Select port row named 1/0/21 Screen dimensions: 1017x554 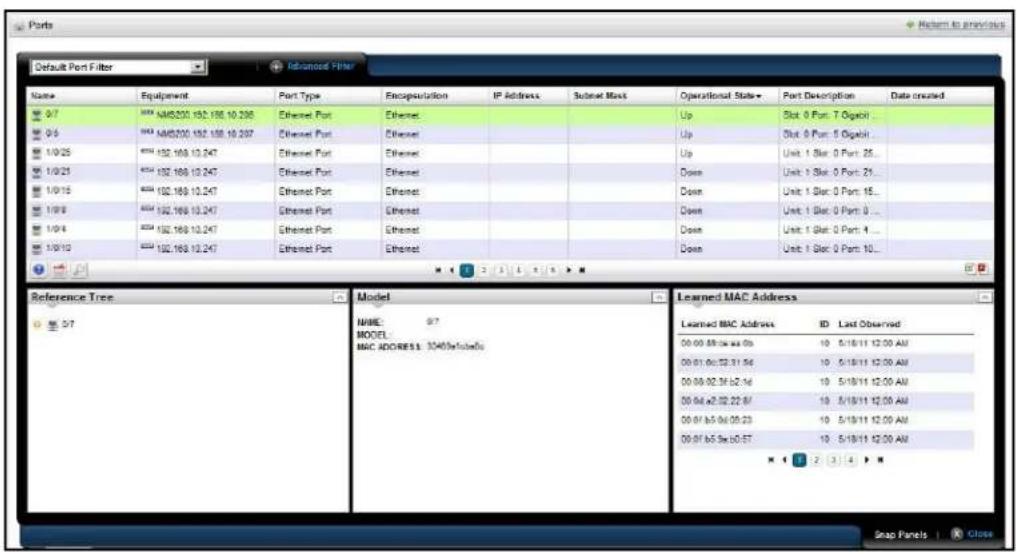tap(510, 173)
